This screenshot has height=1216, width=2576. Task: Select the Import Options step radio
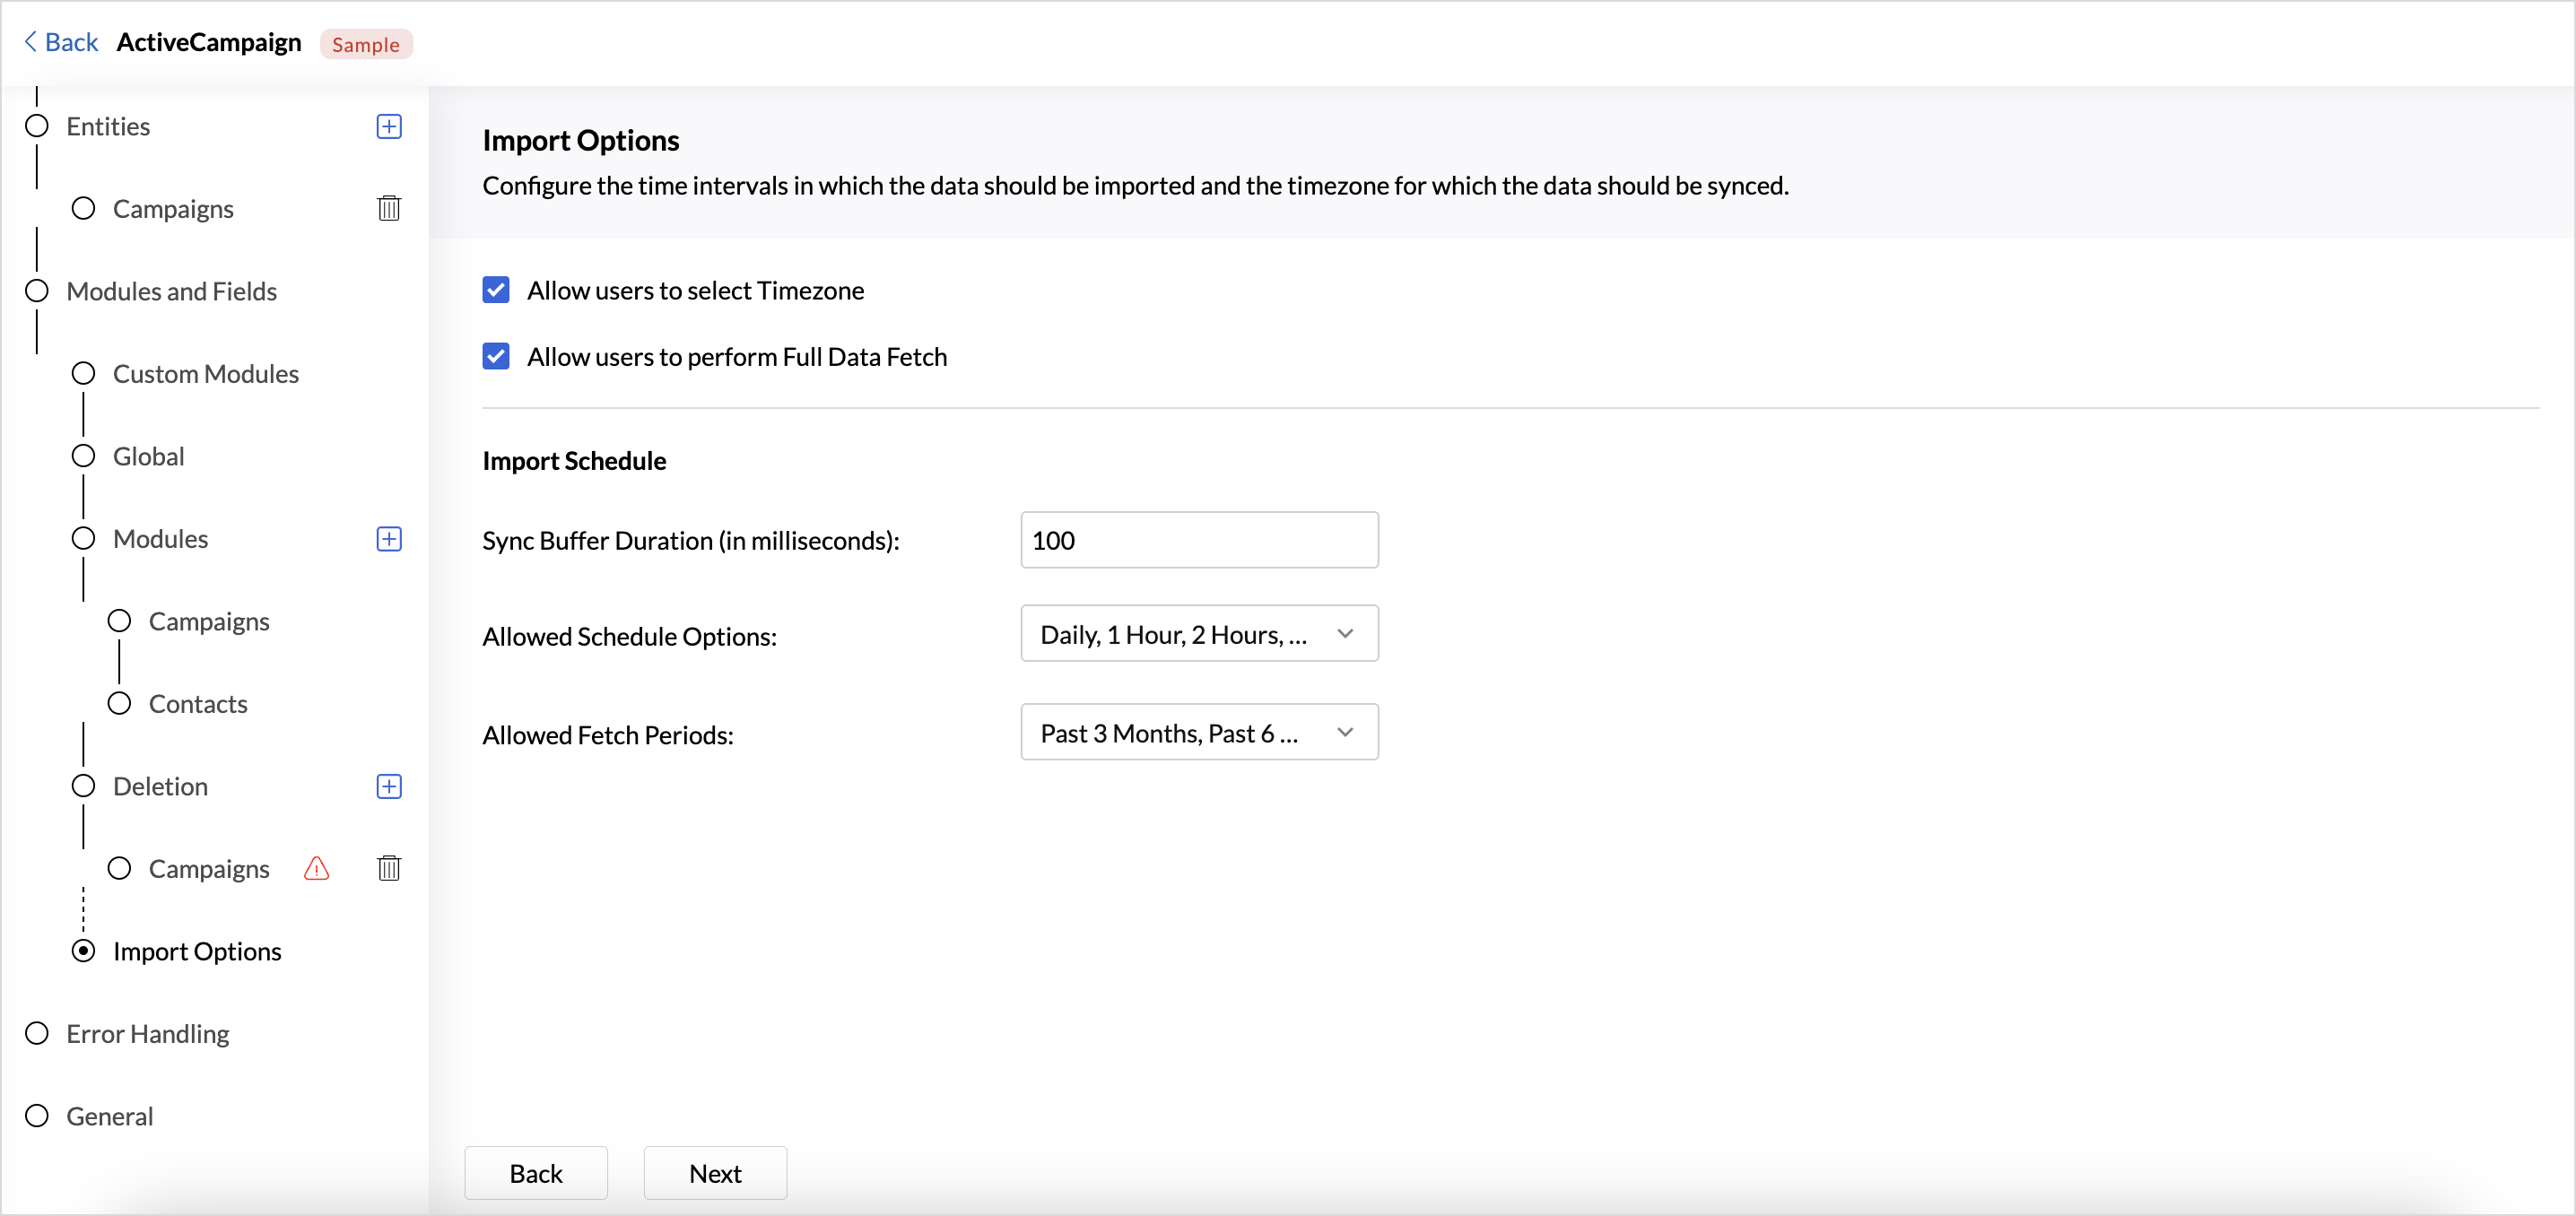(x=84, y=951)
